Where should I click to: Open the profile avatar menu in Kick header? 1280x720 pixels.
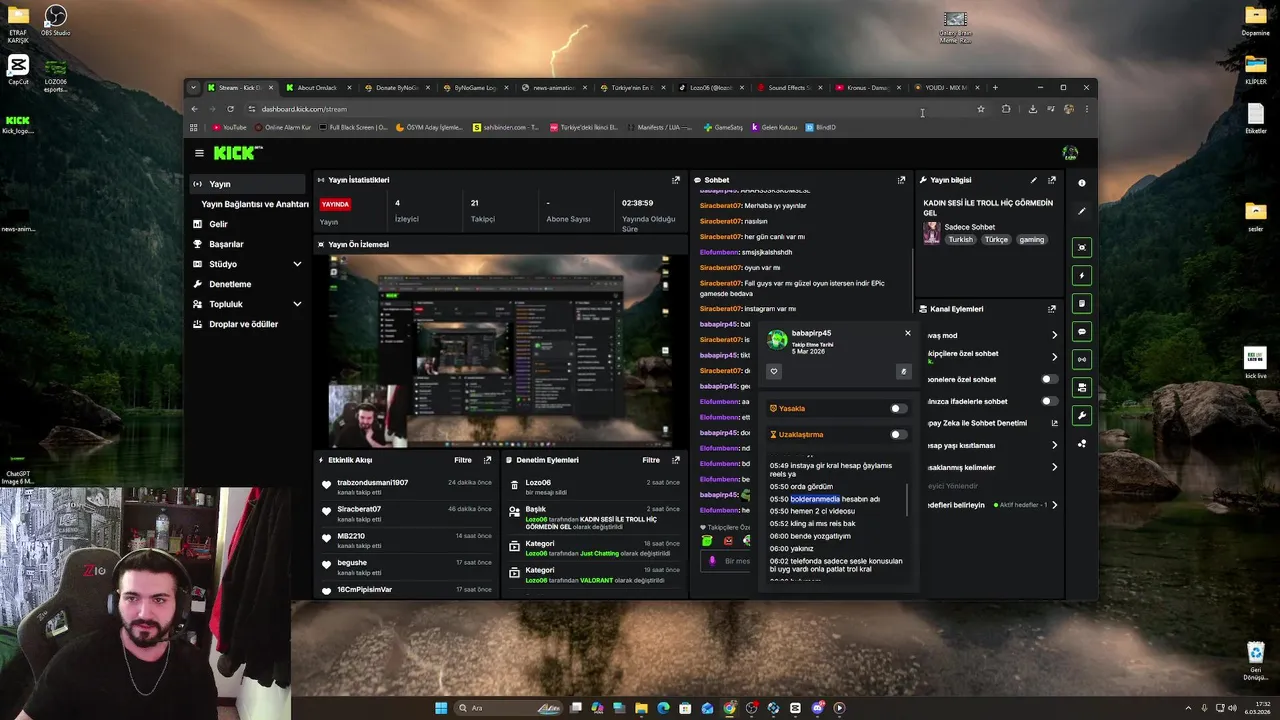pos(1070,153)
